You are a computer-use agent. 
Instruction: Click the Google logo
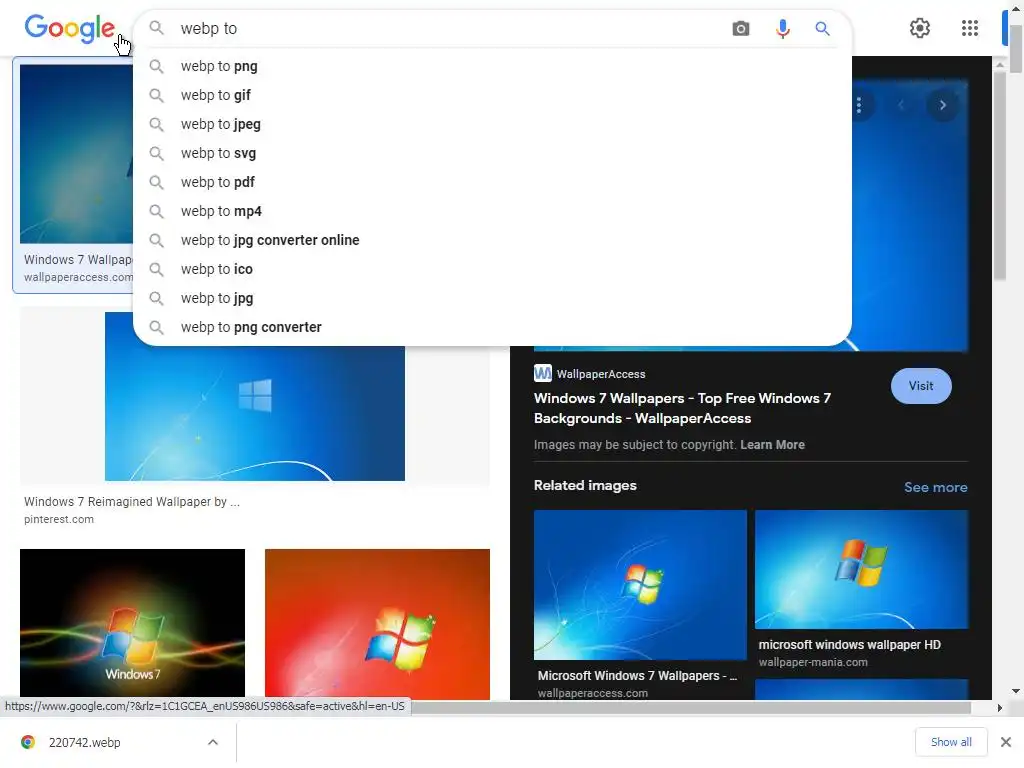[x=69, y=29]
